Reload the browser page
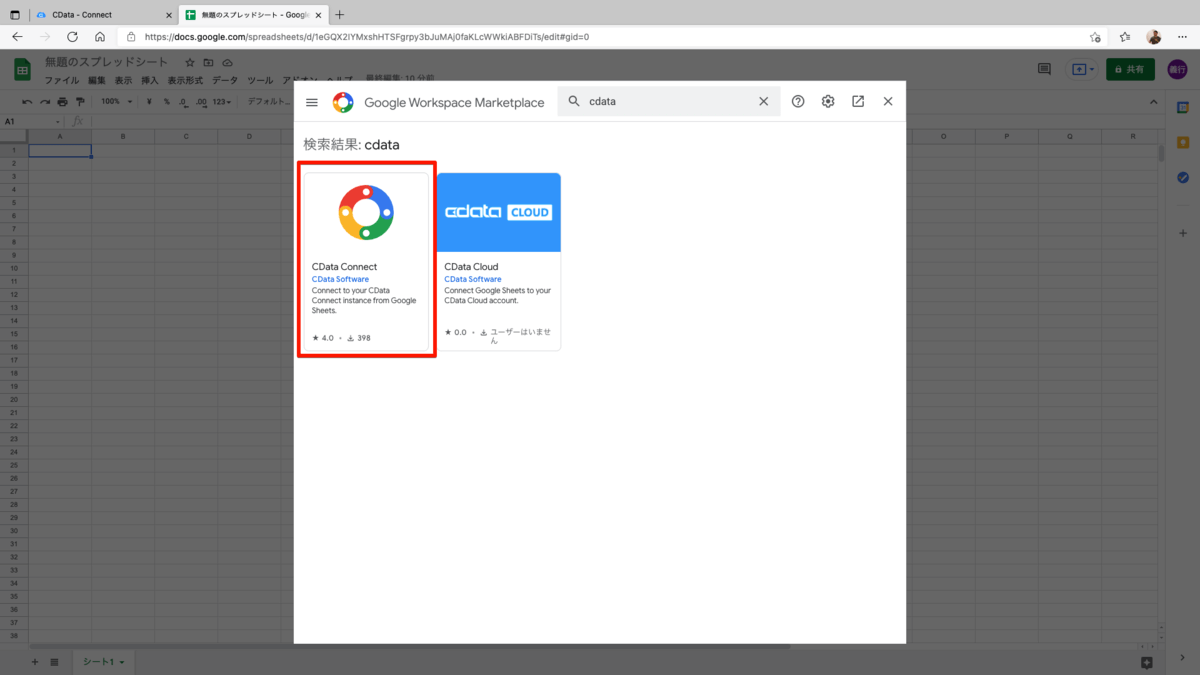 coord(72,37)
